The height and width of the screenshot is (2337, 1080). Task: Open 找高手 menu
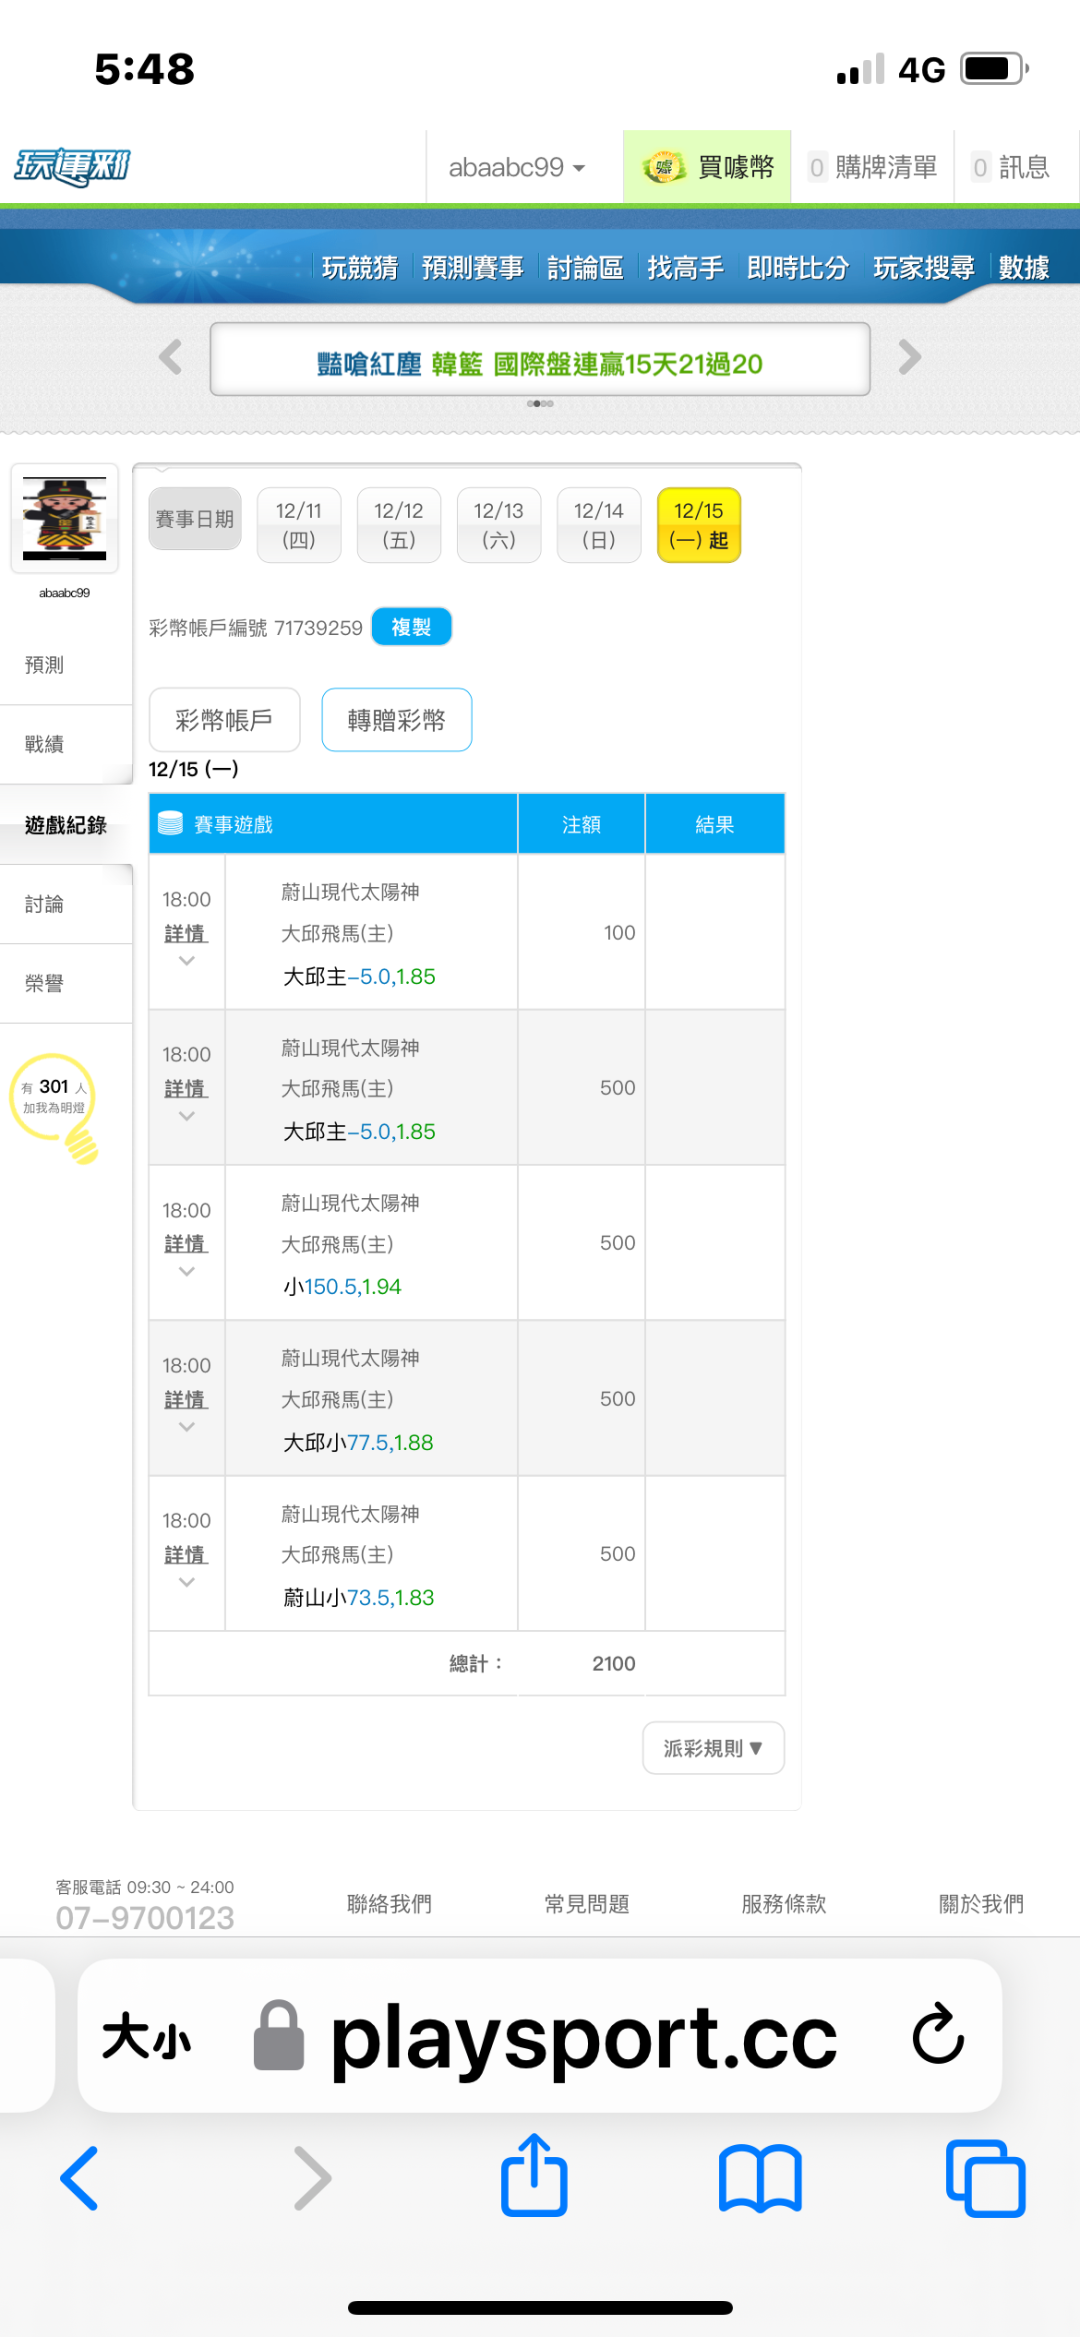[x=685, y=268]
